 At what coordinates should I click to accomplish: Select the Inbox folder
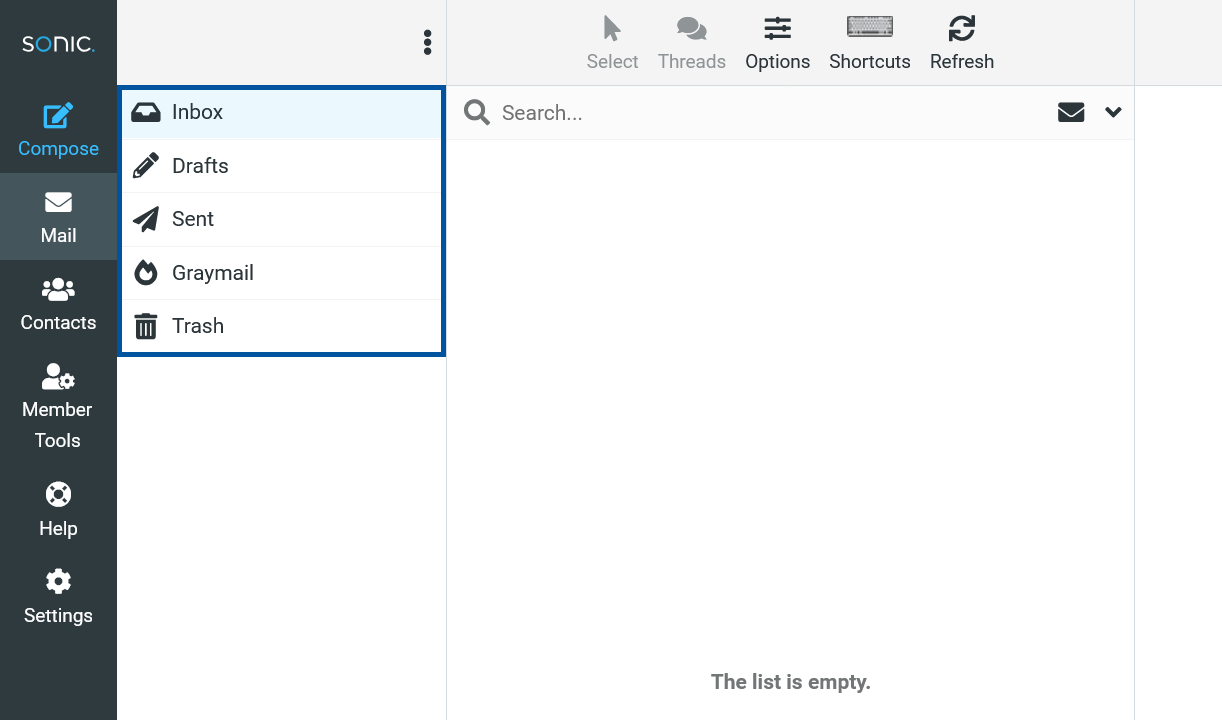(281, 113)
